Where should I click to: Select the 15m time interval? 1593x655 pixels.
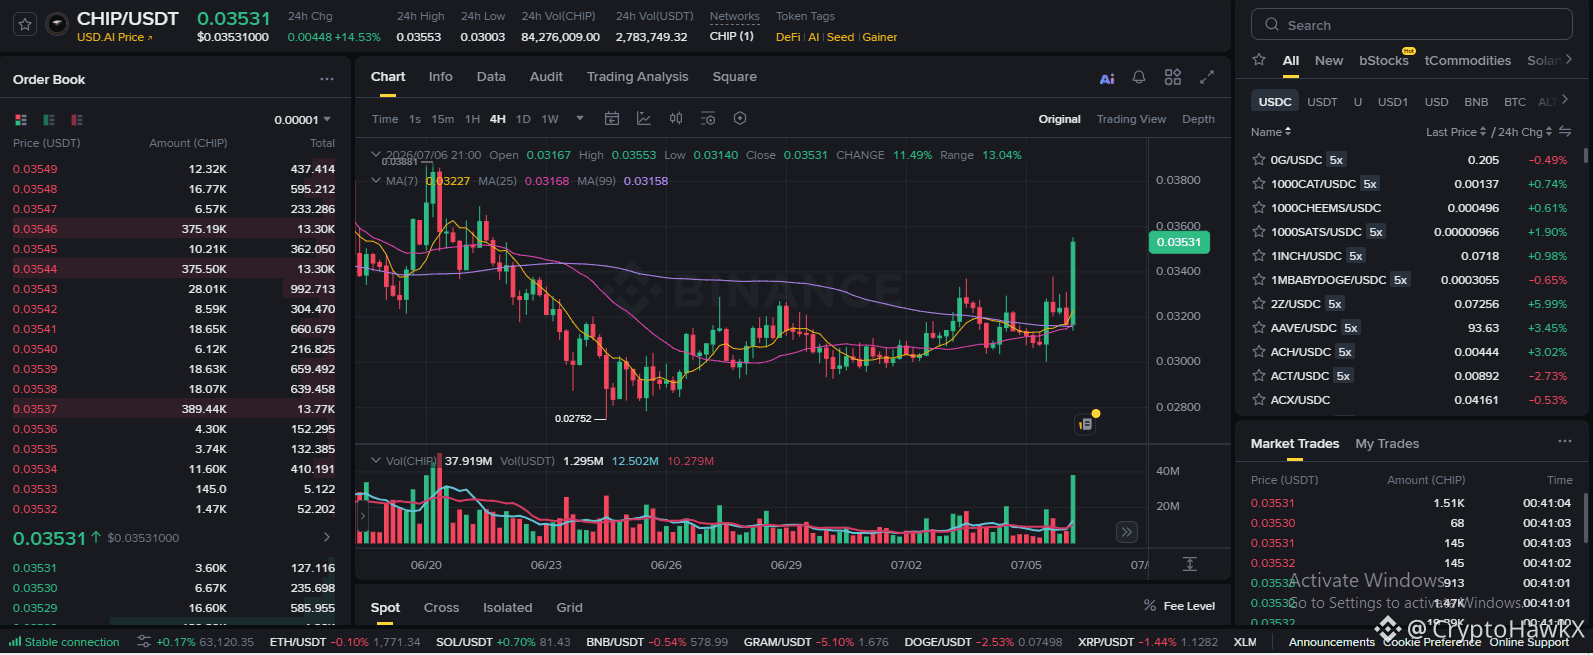[x=443, y=119]
